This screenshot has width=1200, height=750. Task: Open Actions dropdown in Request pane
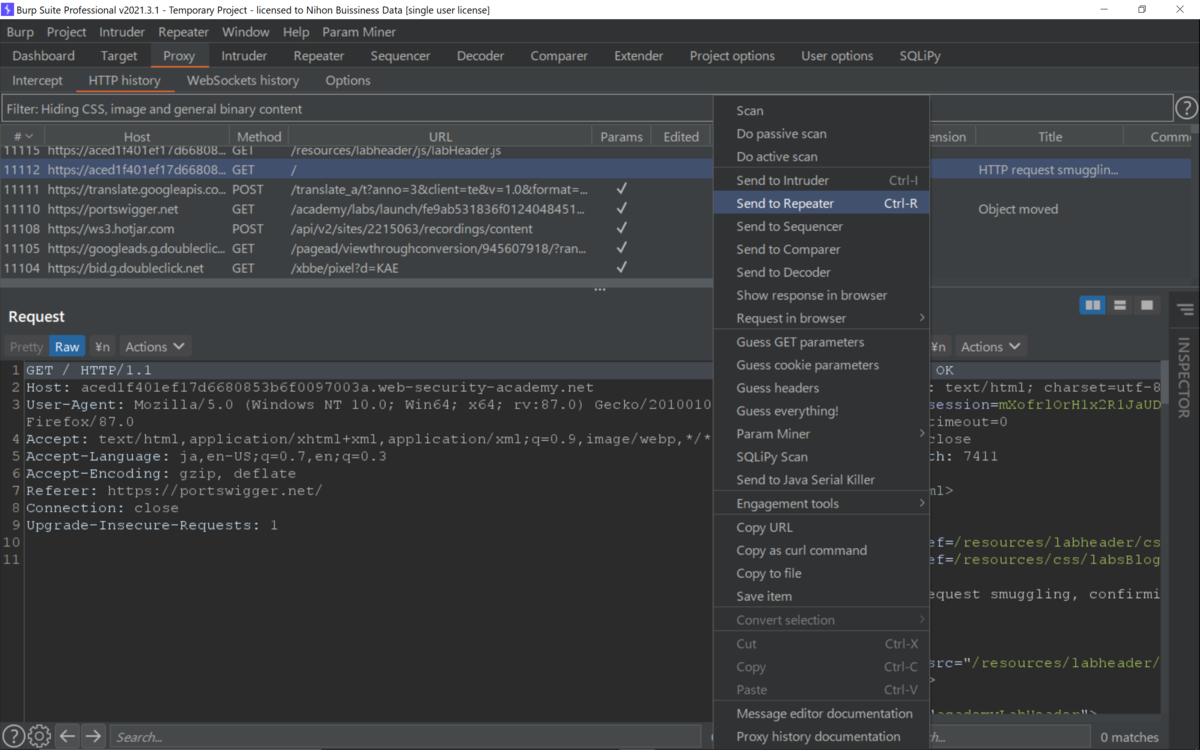tap(155, 347)
